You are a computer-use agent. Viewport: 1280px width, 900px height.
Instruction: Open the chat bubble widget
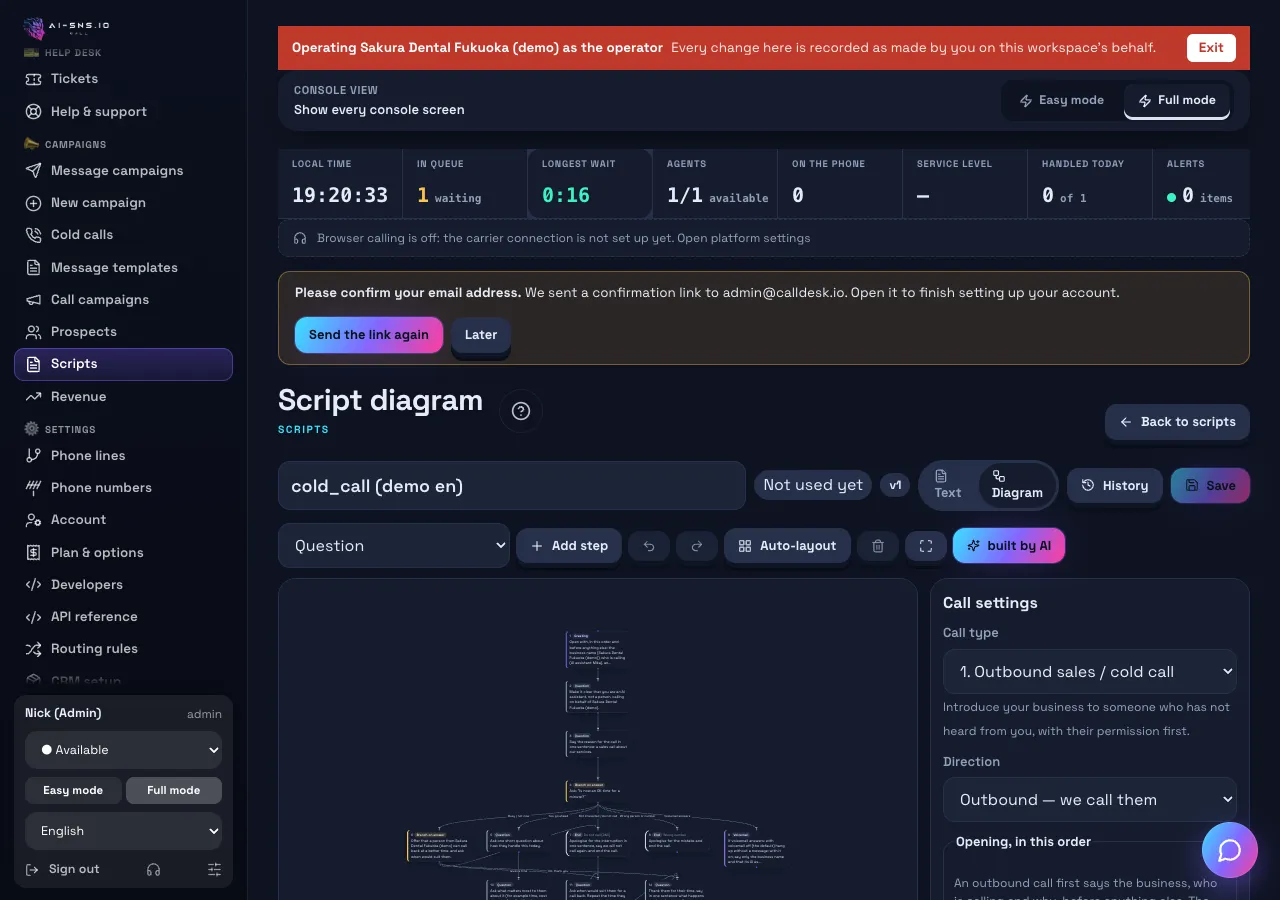click(x=1230, y=850)
